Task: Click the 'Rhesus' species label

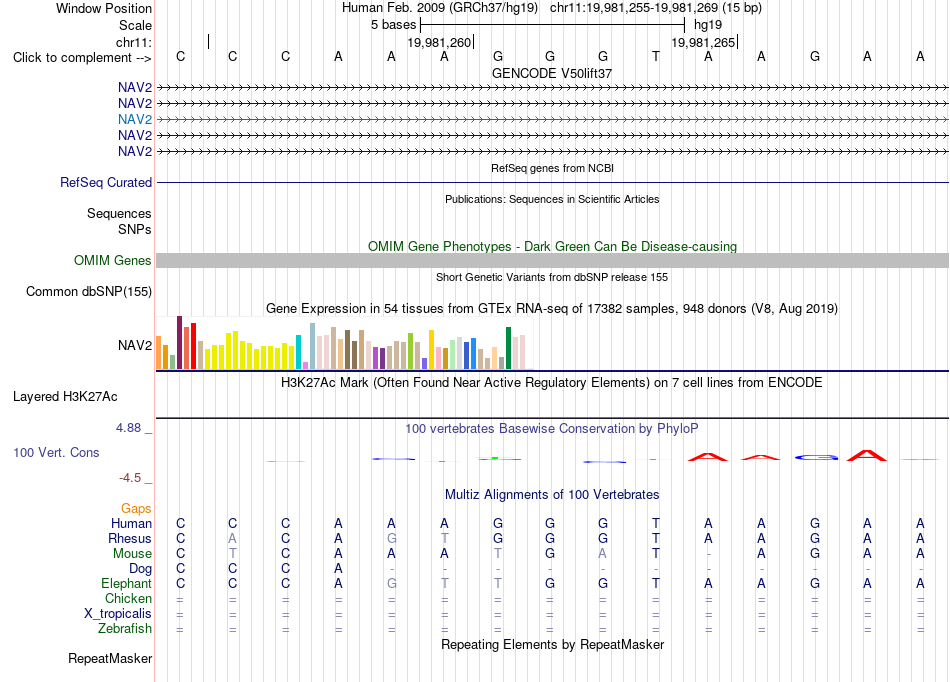Action: click(x=130, y=538)
